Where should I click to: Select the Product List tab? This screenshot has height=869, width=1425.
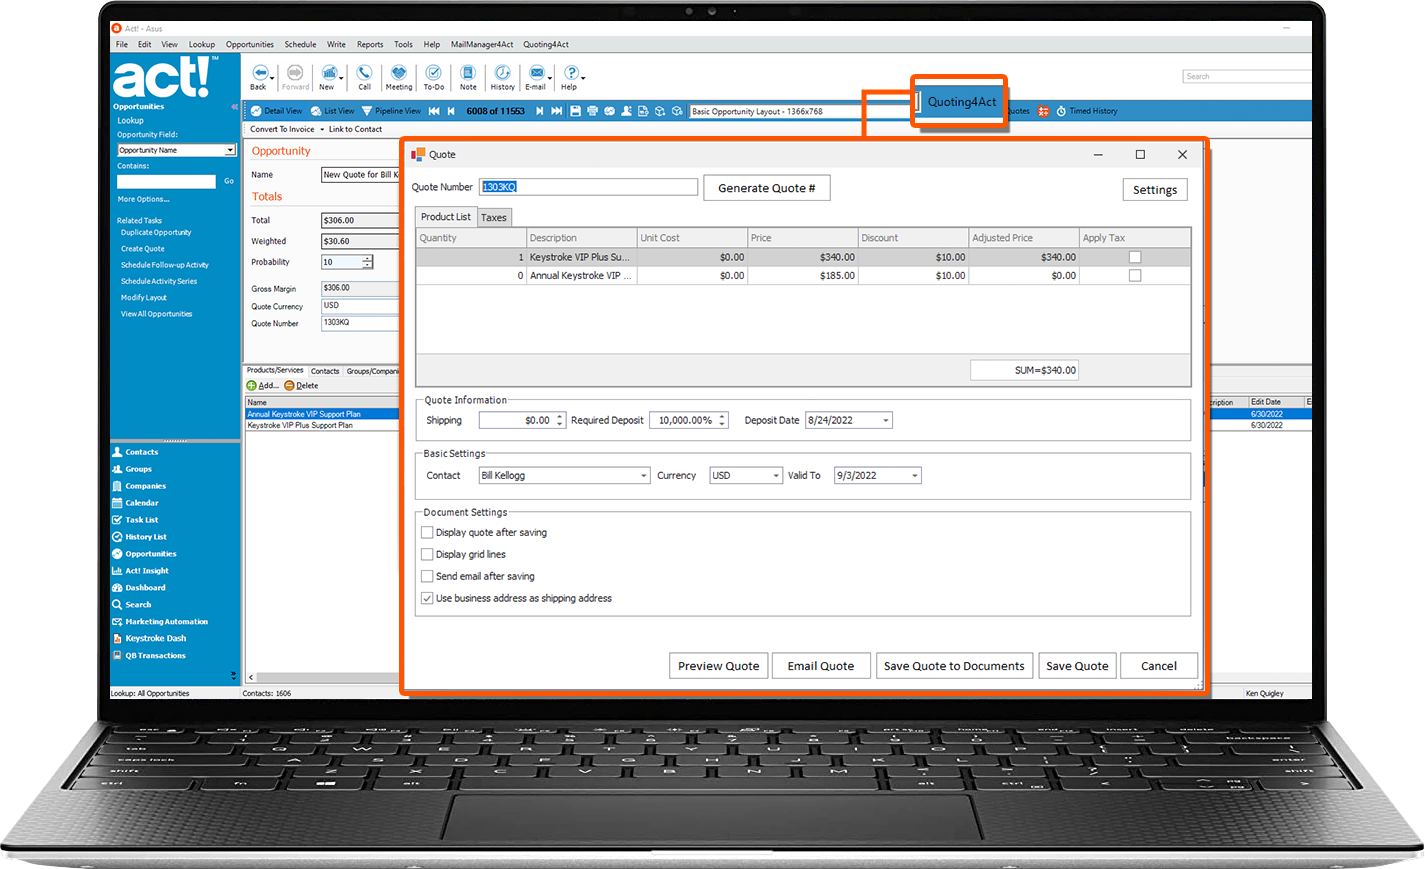coord(446,216)
